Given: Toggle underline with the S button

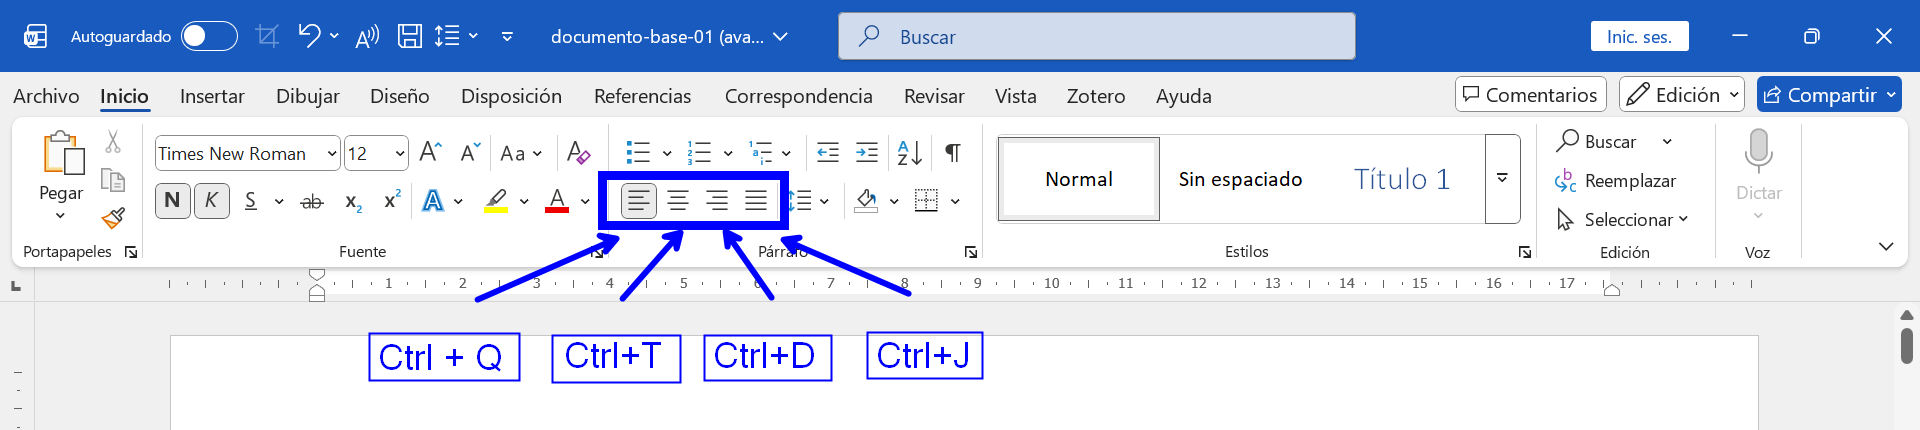Looking at the screenshot, I should point(251,201).
